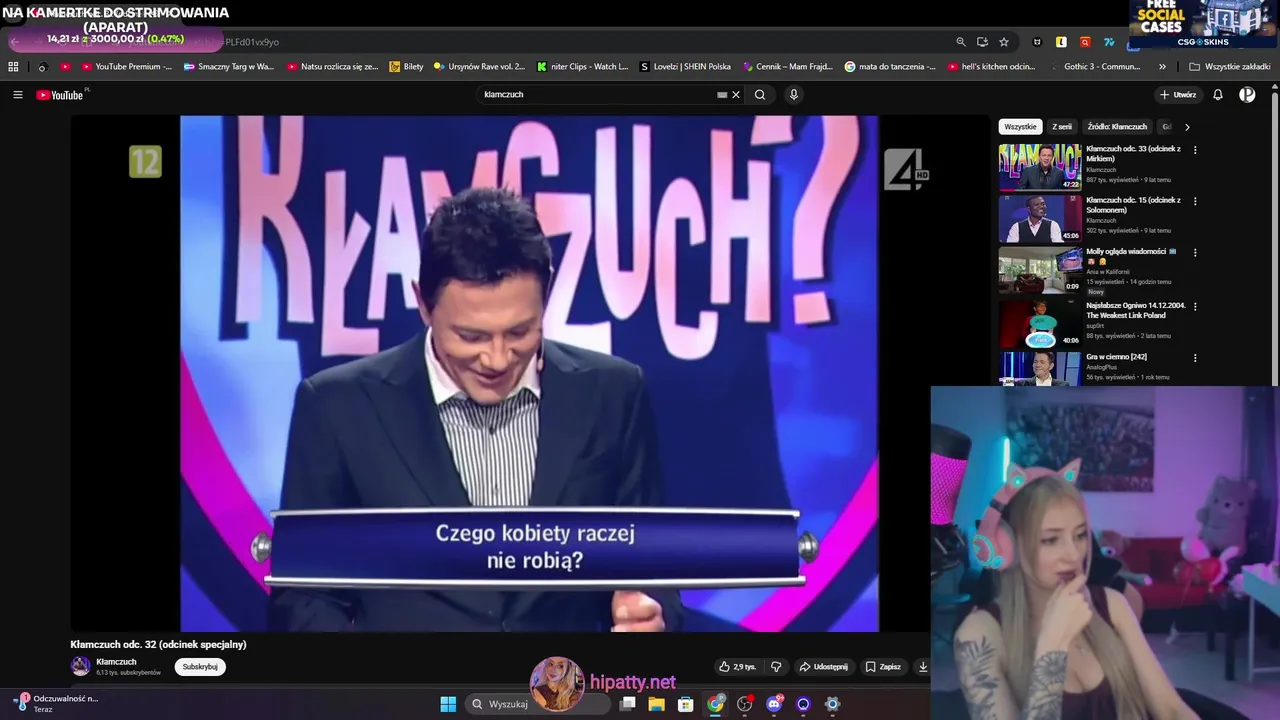Open the keyboard icon inside search box
The height and width of the screenshot is (720, 1280).
click(722, 95)
